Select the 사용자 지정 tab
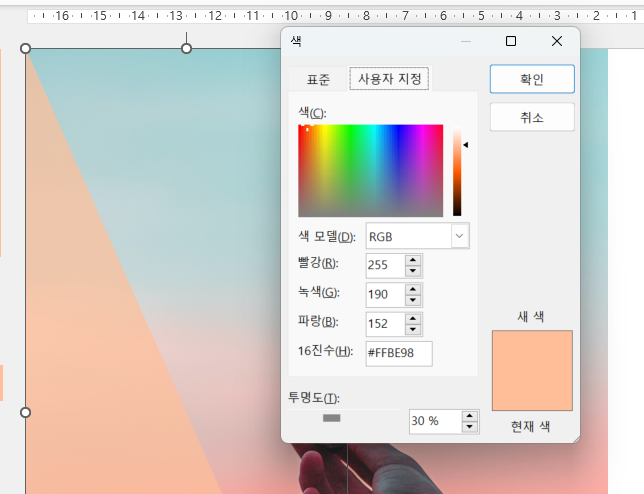The image size is (644, 494). pyautogui.click(x=389, y=78)
